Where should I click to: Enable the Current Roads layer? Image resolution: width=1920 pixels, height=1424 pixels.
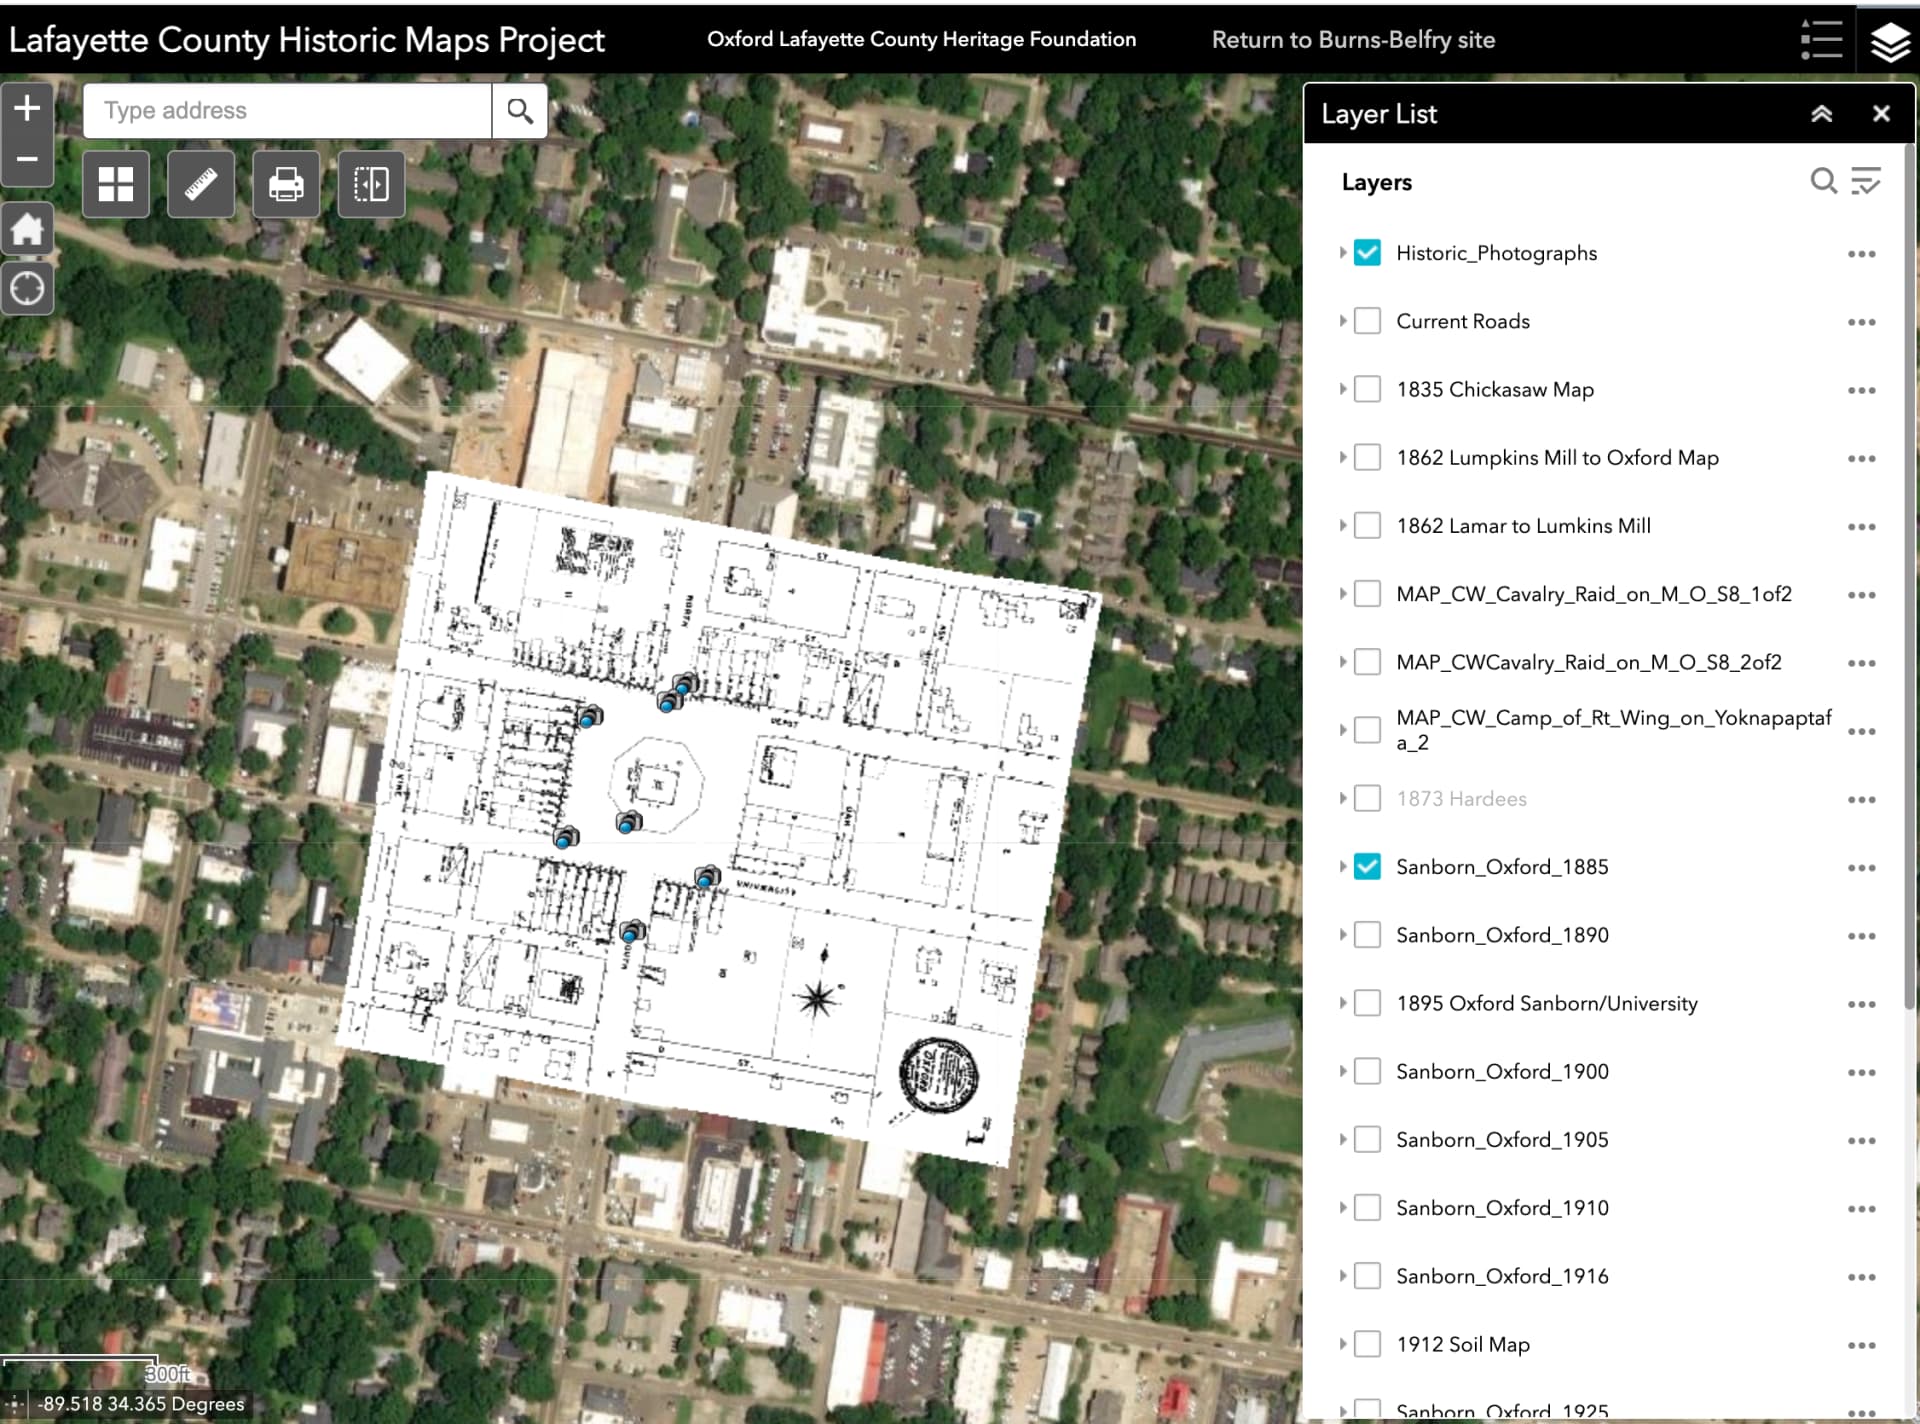(1367, 321)
